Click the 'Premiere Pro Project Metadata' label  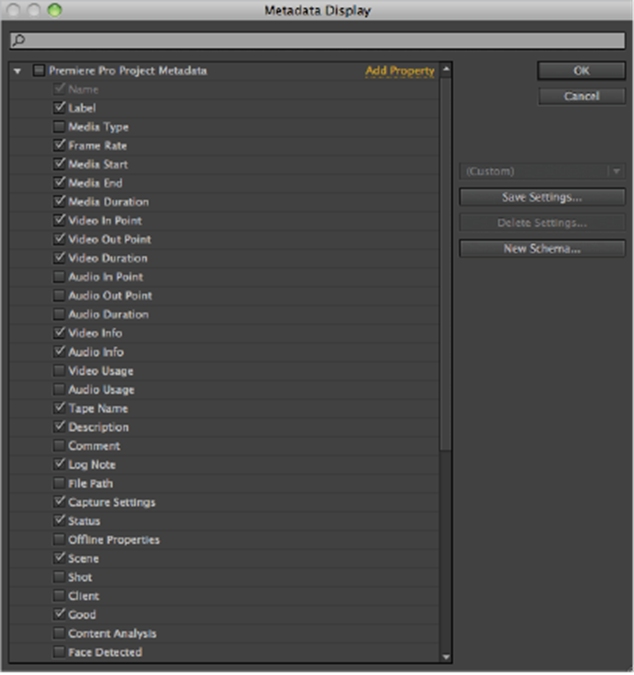coord(127,71)
